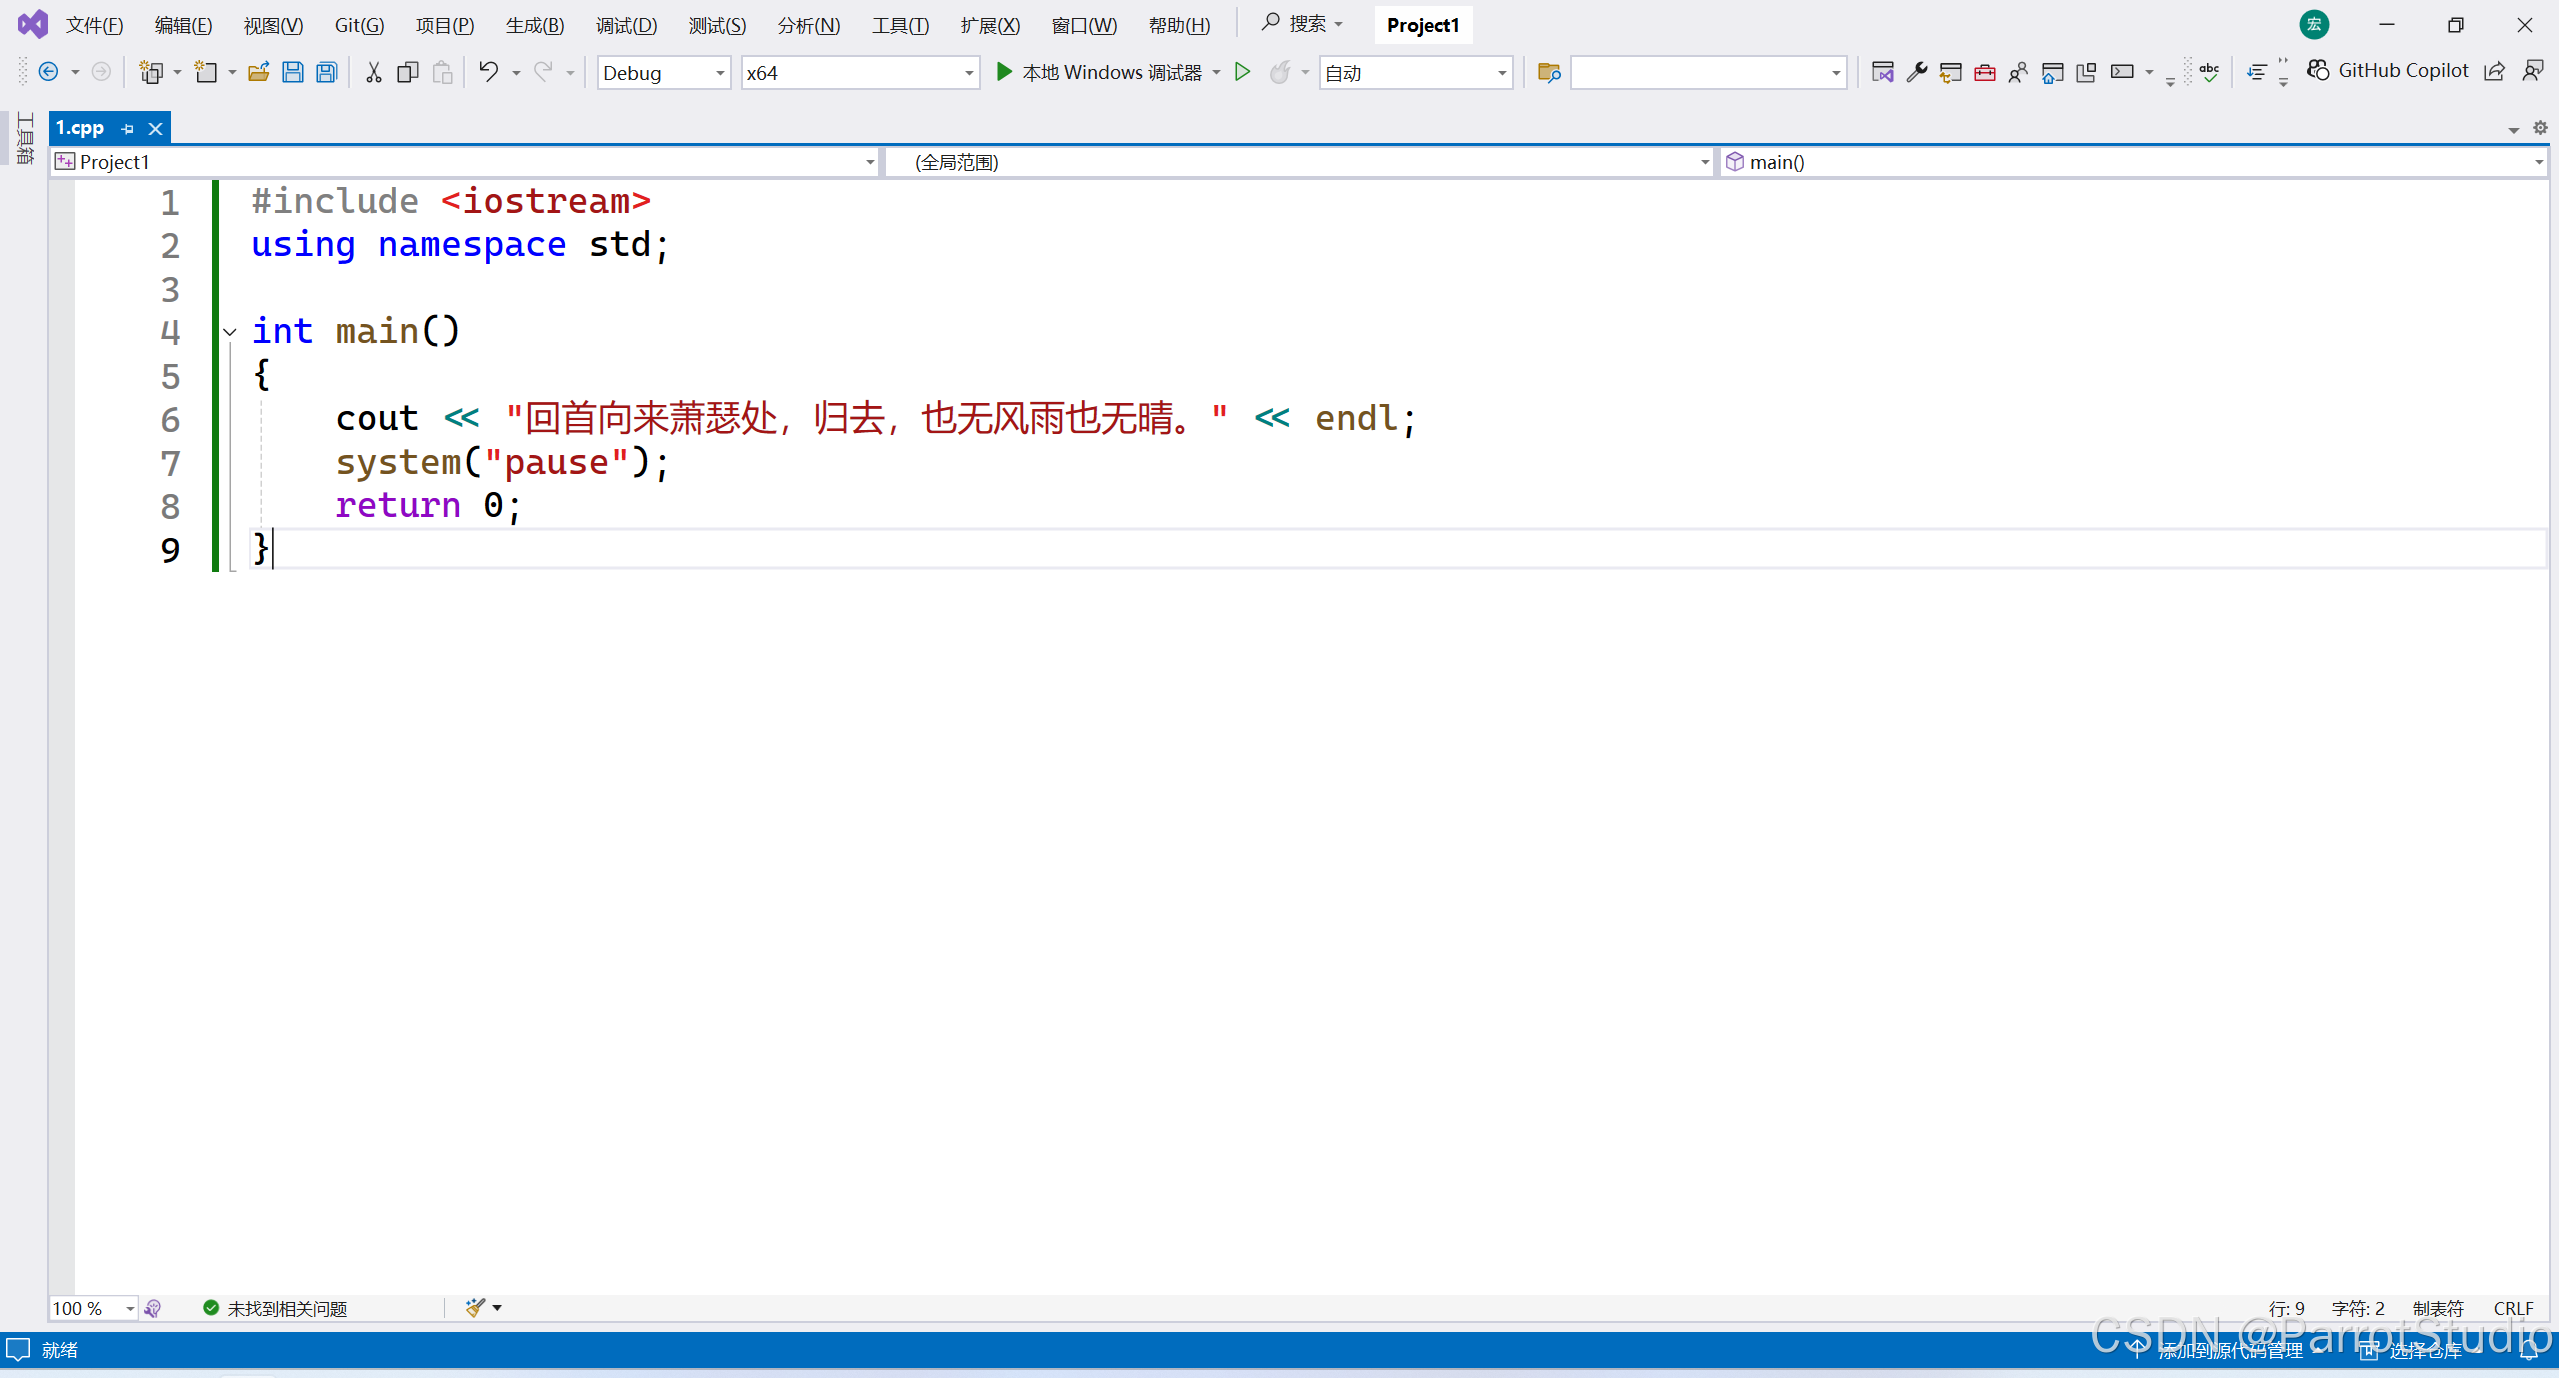This screenshot has width=2559, height=1378.
Task: Open the Project1 scope dropdown
Action: [465, 162]
